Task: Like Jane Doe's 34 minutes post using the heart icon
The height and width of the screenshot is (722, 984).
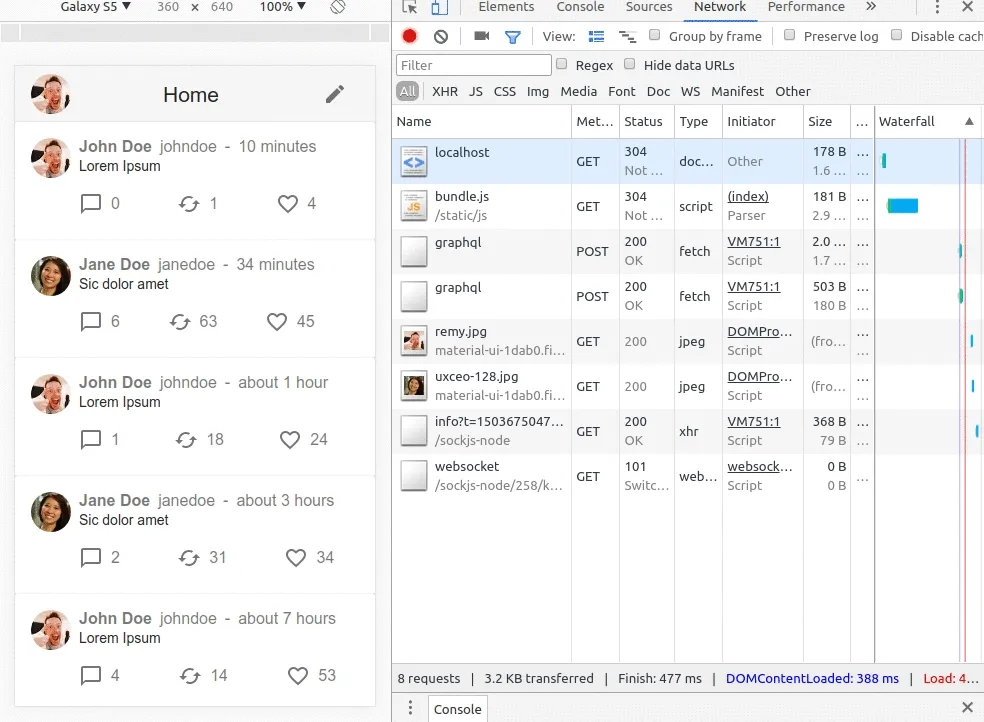Action: pyautogui.click(x=277, y=321)
